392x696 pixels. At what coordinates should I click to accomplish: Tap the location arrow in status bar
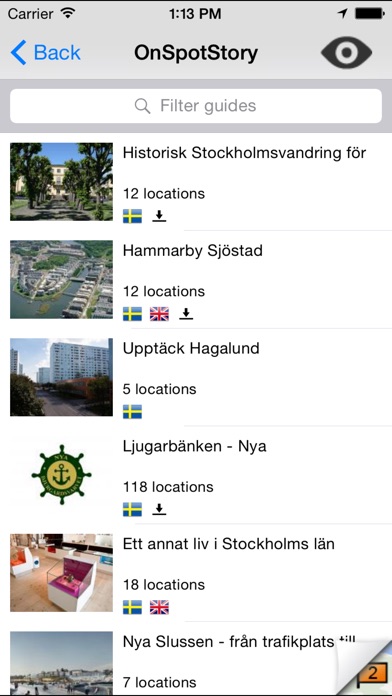click(342, 14)
